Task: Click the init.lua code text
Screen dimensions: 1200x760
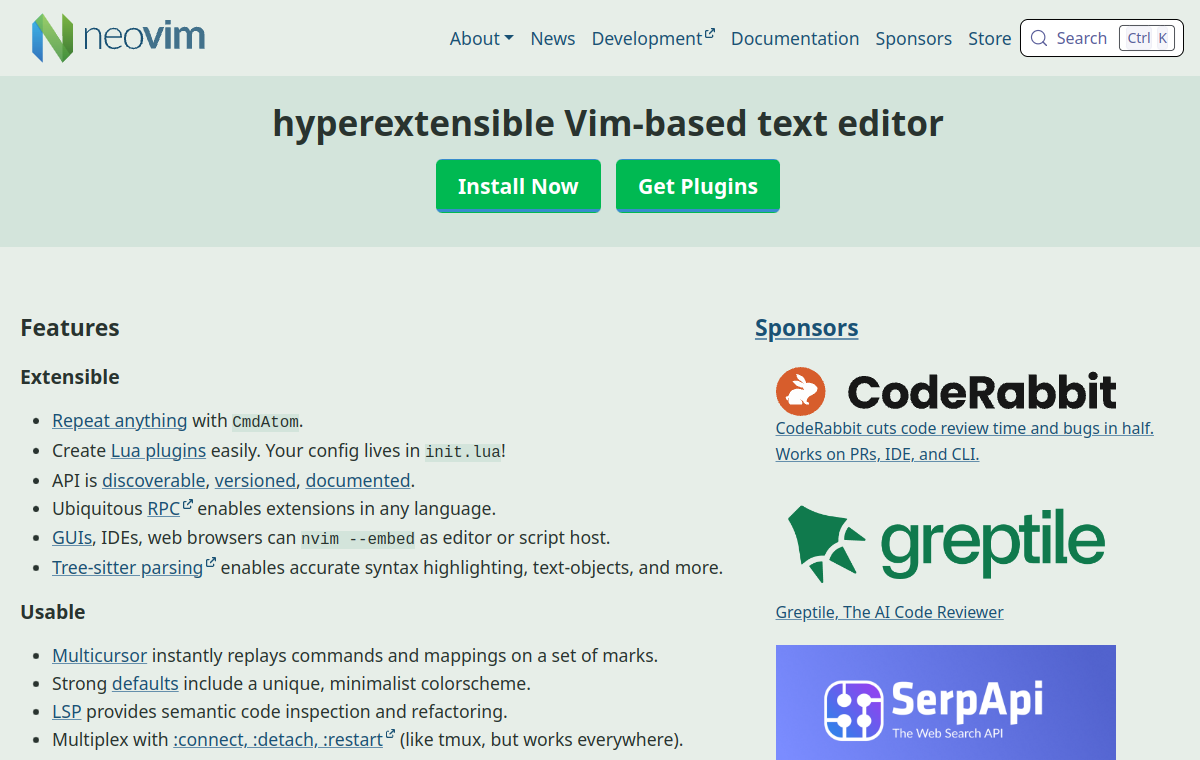Action: pos(463,452)
